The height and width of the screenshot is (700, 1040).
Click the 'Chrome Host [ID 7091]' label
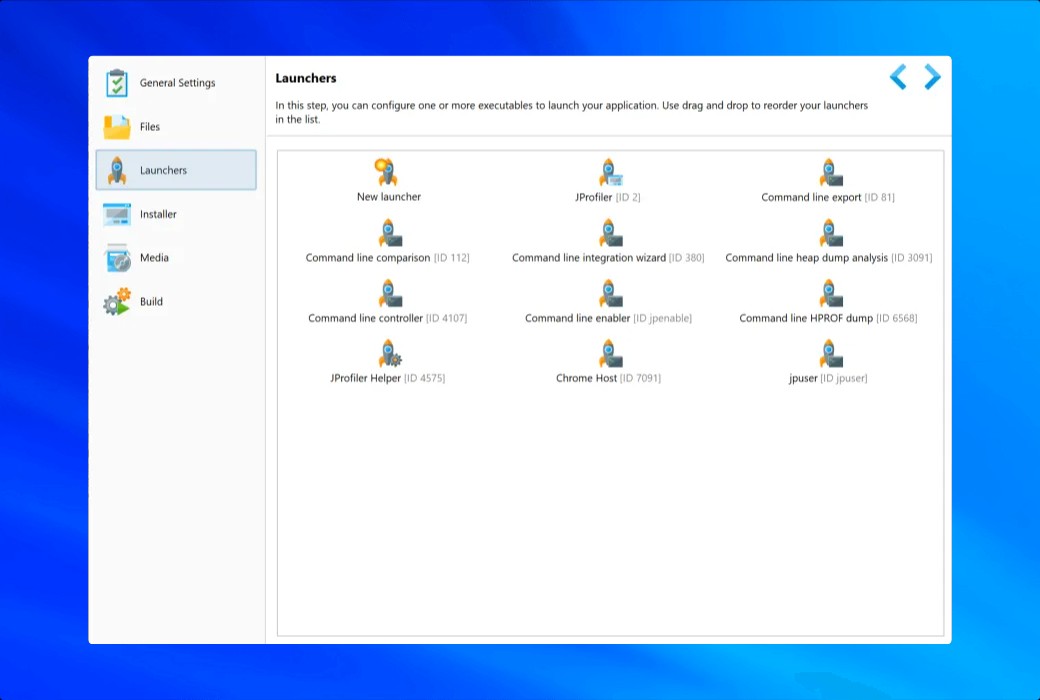[608, 378]
